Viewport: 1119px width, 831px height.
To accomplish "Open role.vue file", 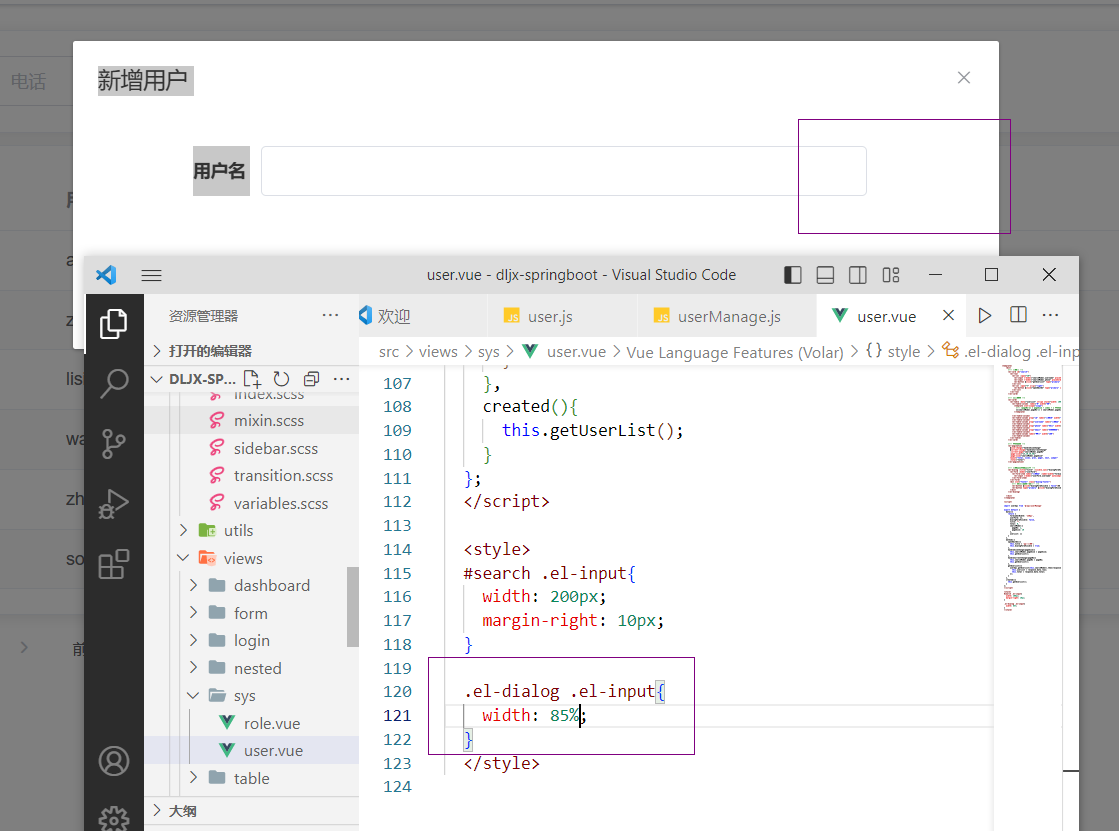I will (271, 723).
